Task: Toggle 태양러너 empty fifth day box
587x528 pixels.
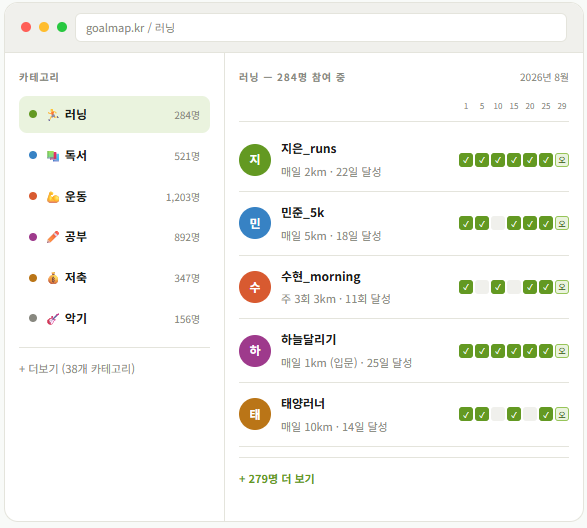Action: coord(530,414)
